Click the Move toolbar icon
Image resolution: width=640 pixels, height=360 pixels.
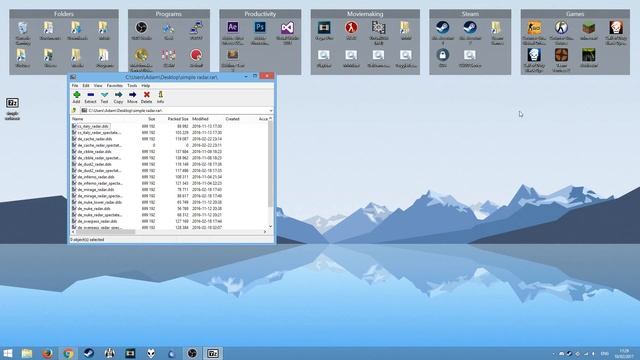(x=132, y=97)
